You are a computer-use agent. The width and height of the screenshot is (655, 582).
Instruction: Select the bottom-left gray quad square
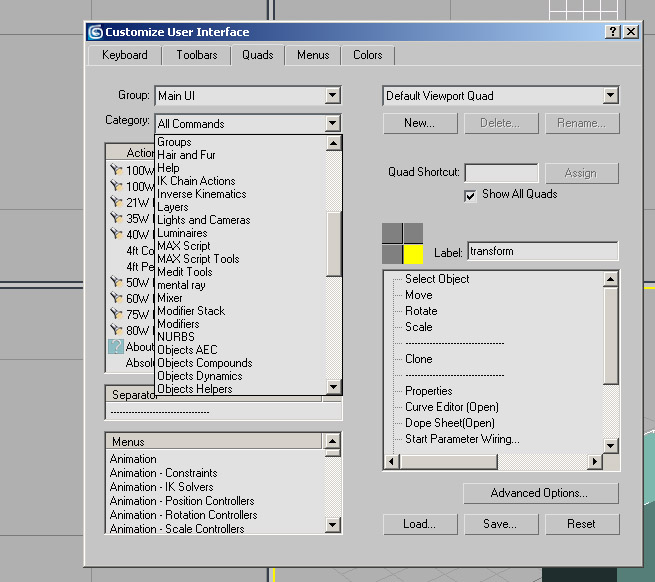[392, 254]
